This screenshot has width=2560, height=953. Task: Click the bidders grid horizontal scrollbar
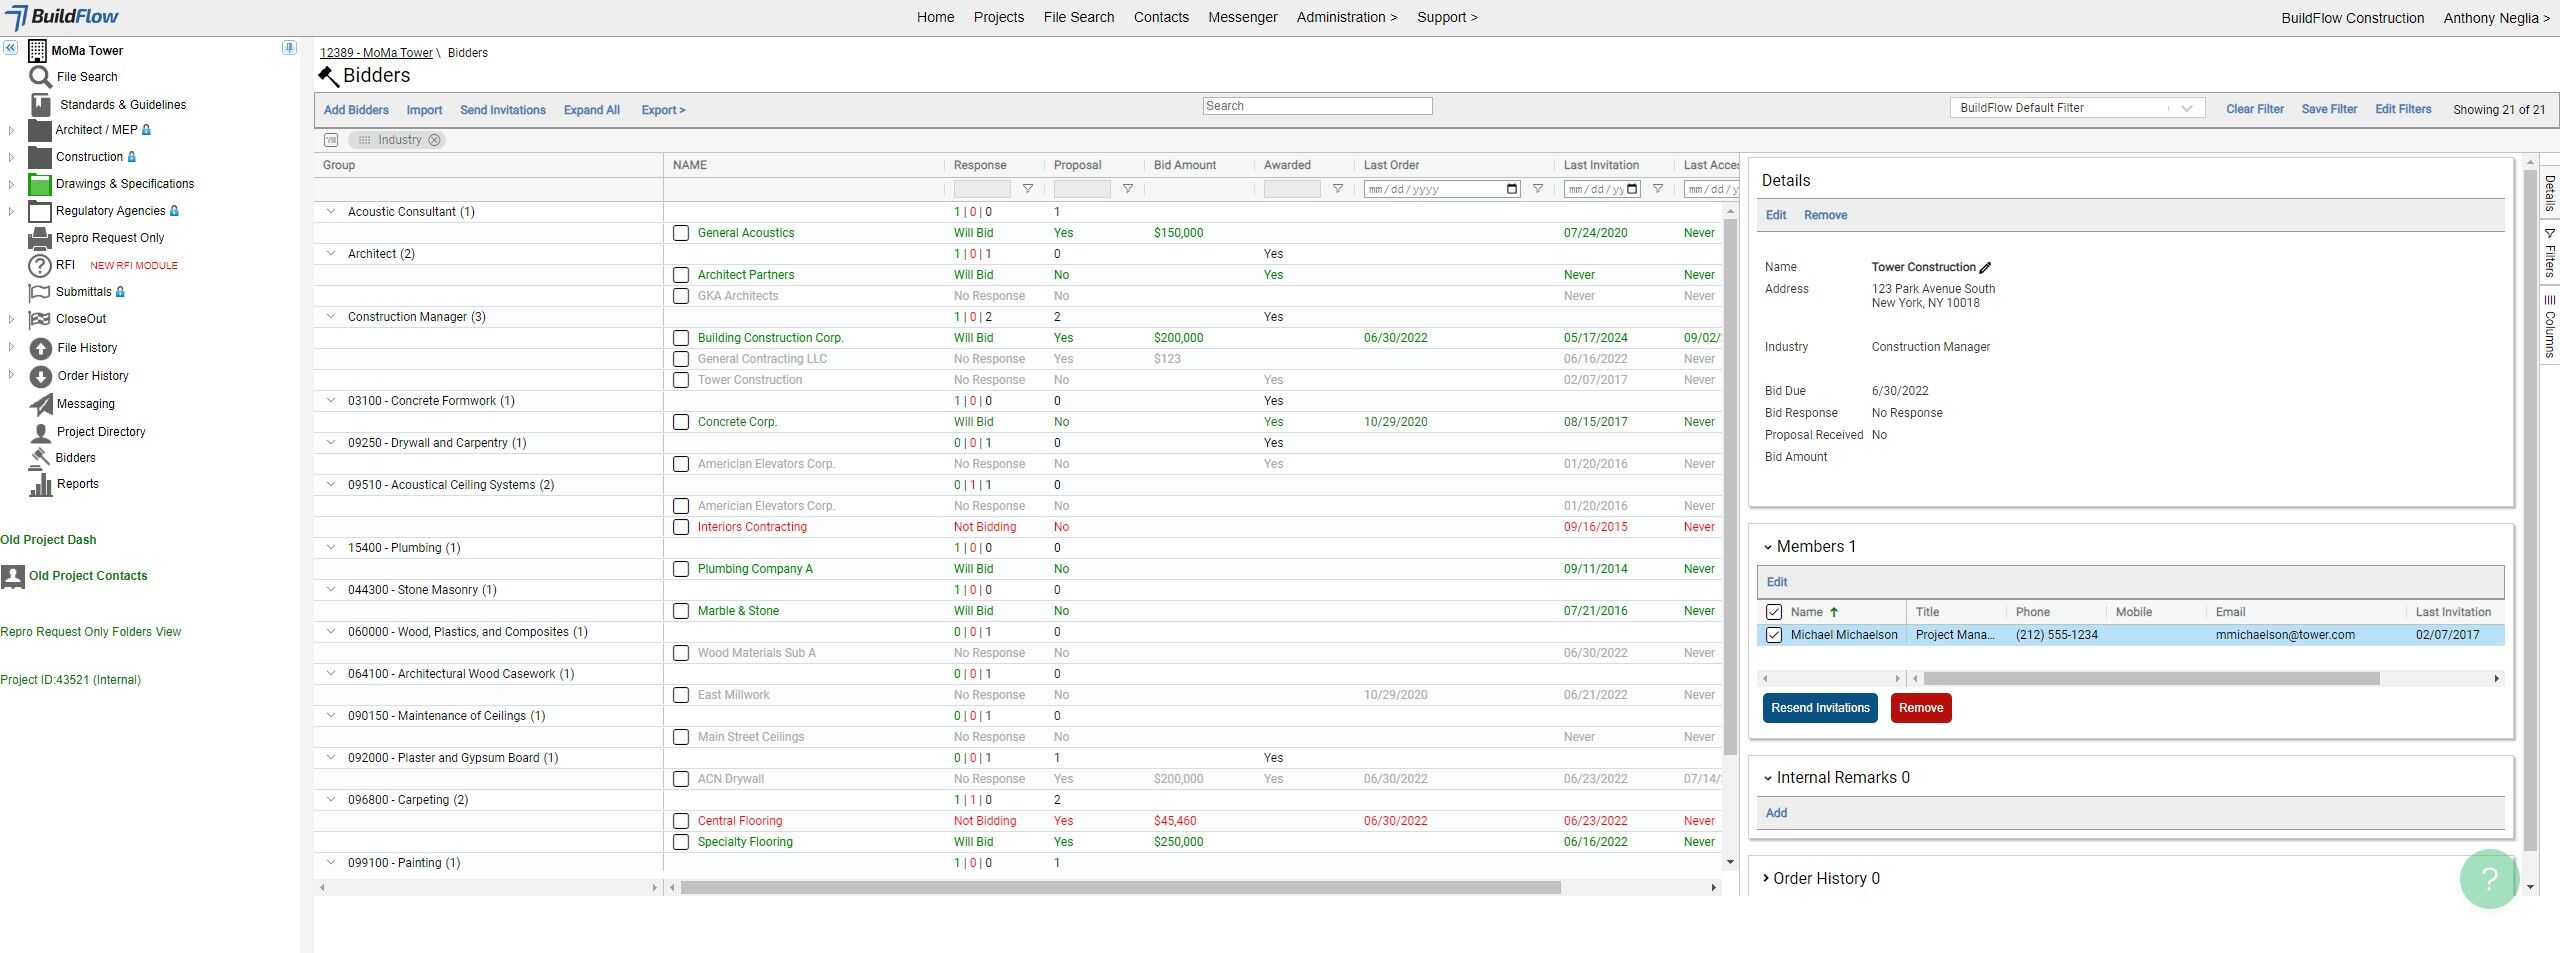(1121, 888)
